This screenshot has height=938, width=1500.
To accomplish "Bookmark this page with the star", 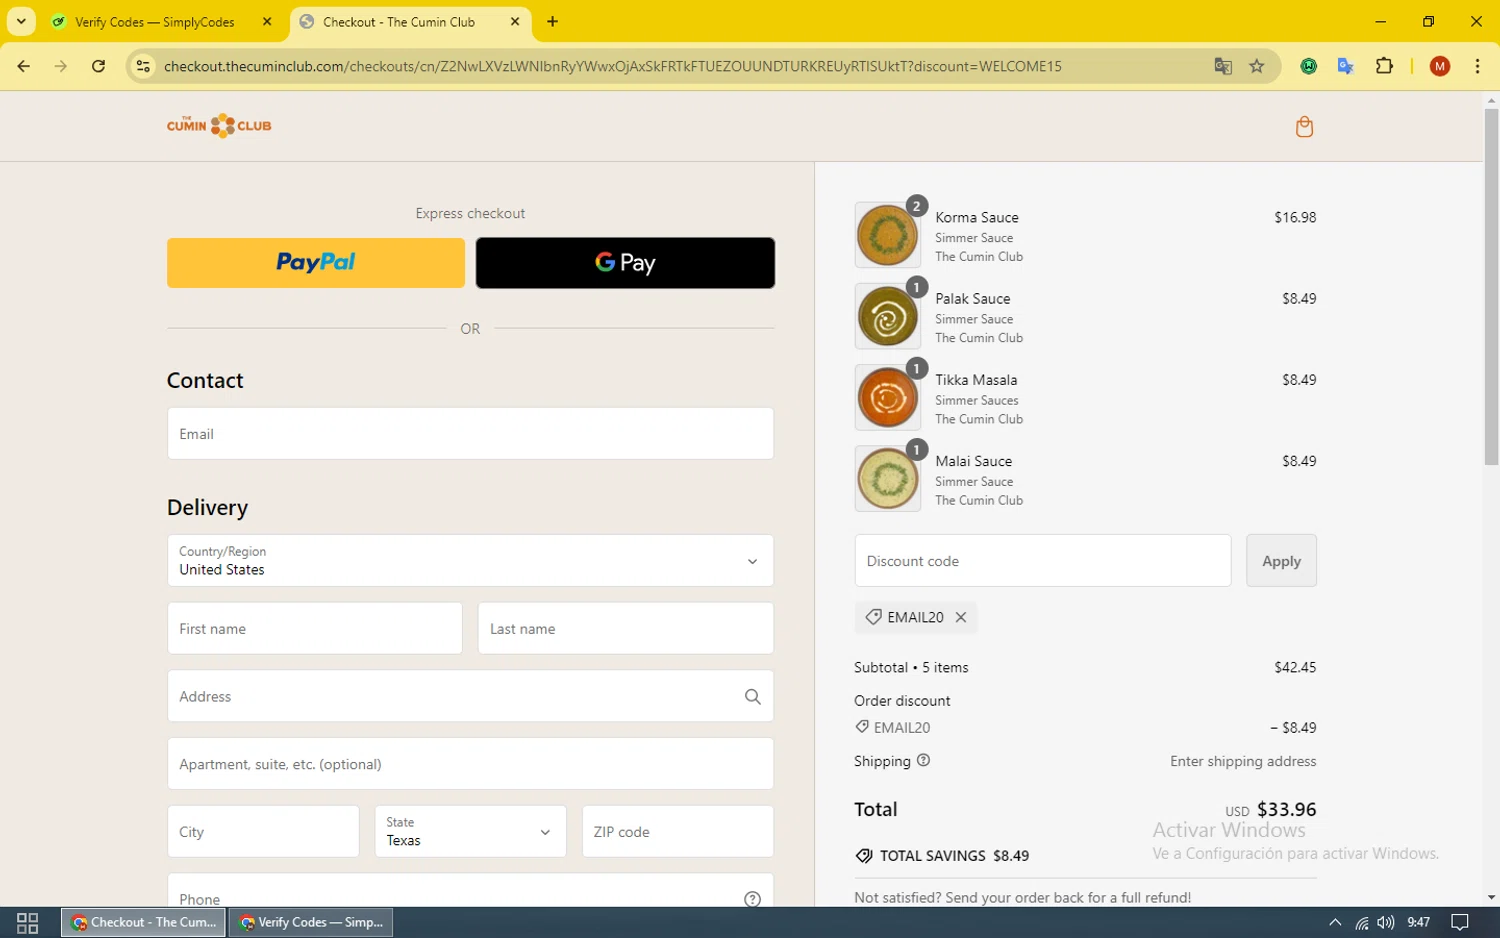I will coord(1257,66).
